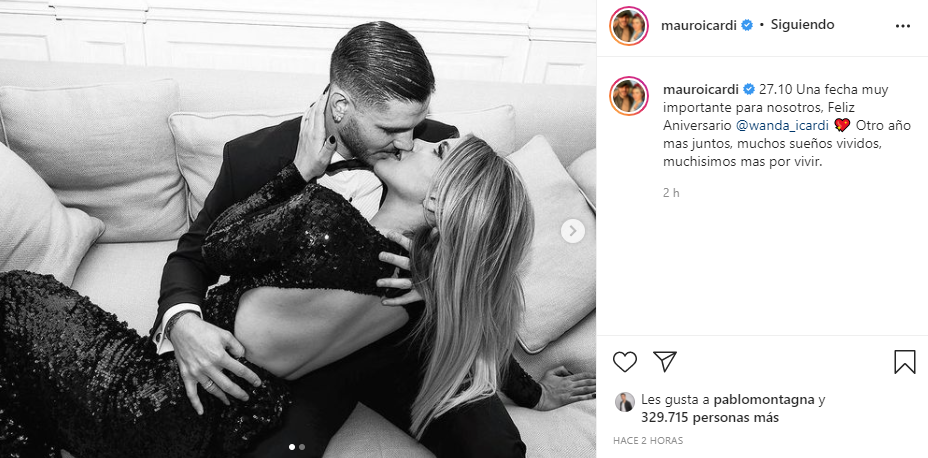The height and width of the screenshot is (458, 928).
Task: Click the profile avatar beside the caption
Action: (630, 94)
